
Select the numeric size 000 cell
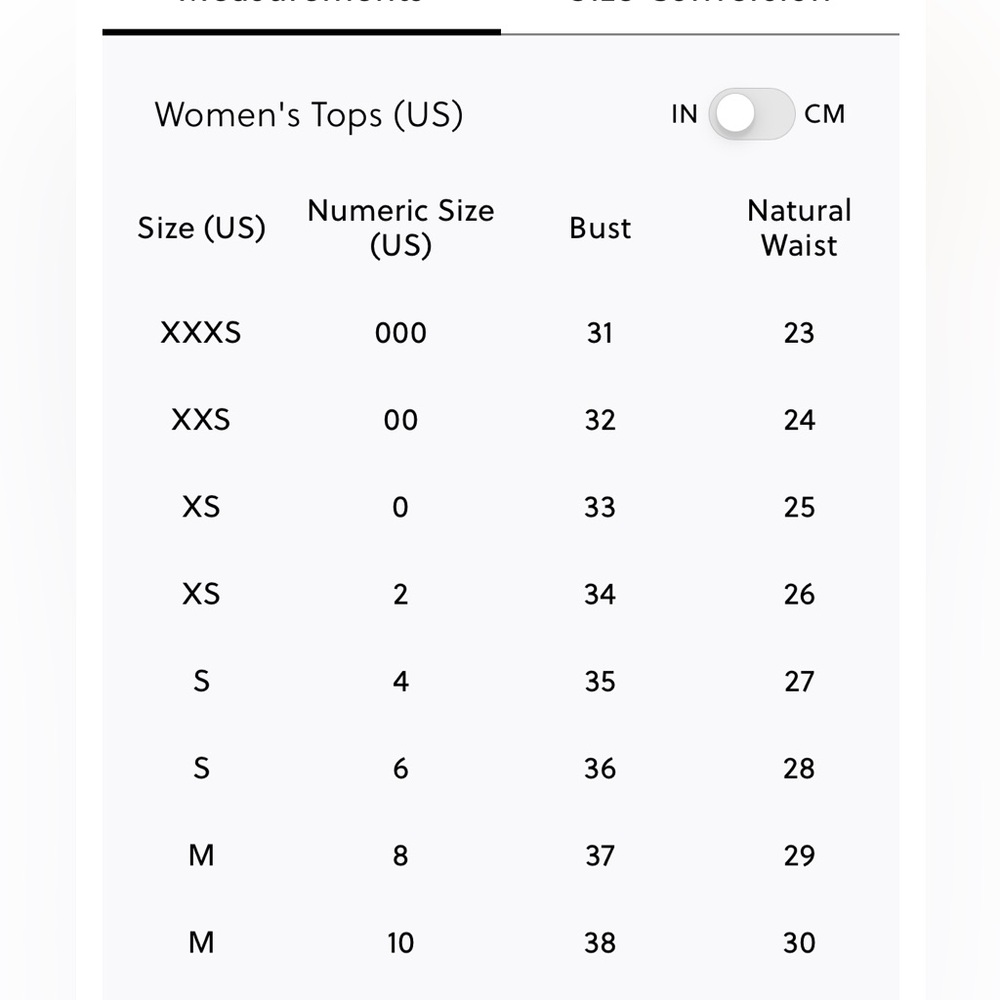pyautogui.click(x=400, y=333)
